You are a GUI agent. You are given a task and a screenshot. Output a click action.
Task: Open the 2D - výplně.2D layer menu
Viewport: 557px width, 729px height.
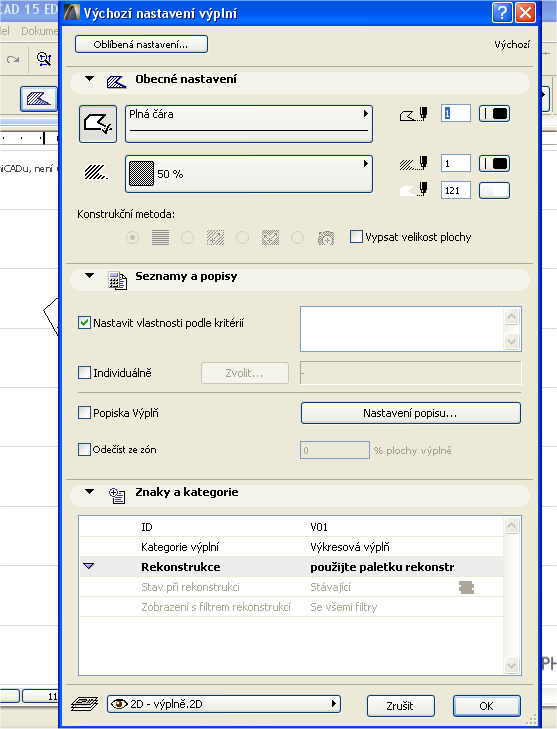224,704
